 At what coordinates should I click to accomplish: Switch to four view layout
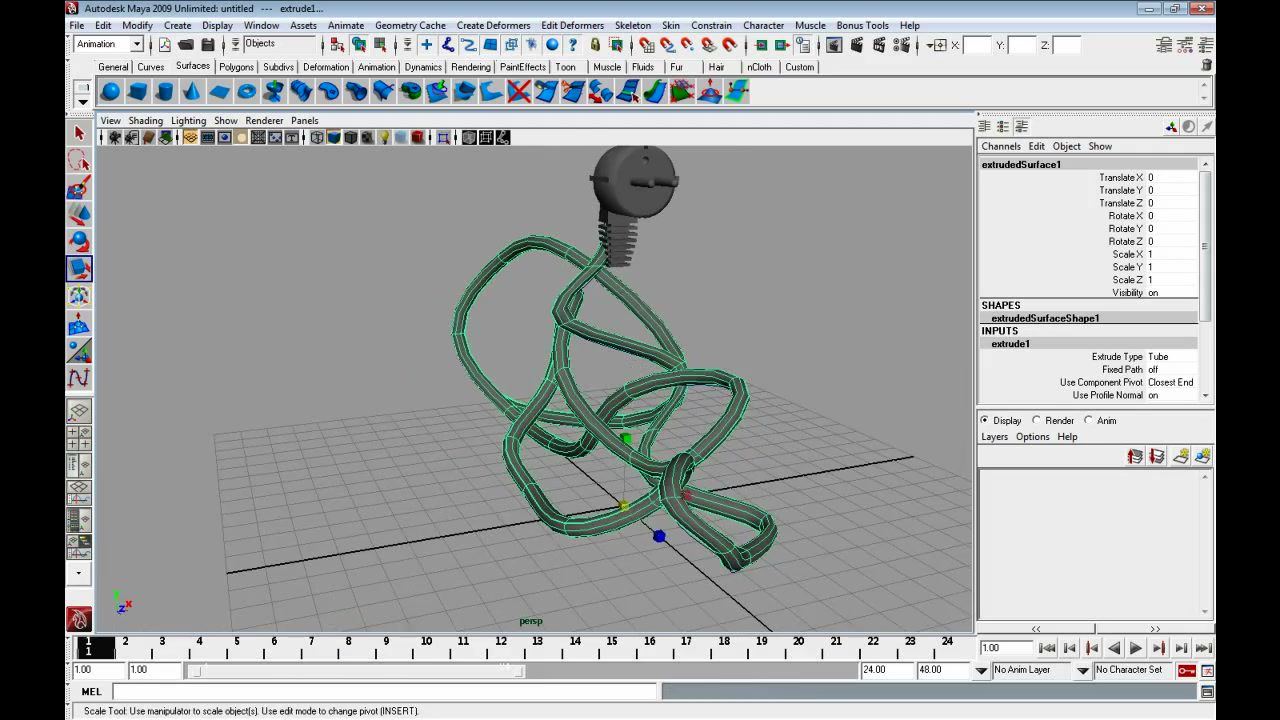[79, 438]
